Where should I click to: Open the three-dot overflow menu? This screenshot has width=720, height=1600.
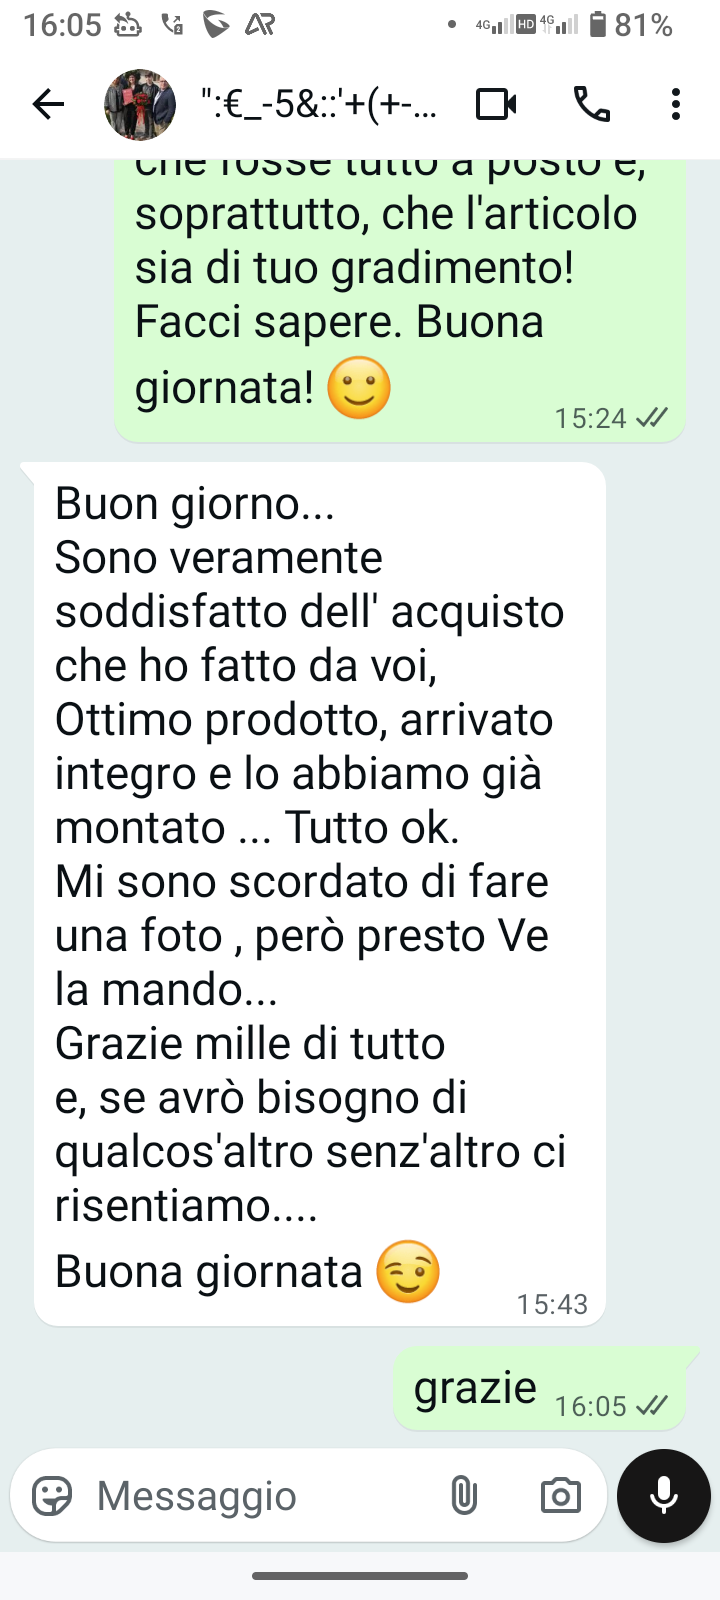coord(676,104)
